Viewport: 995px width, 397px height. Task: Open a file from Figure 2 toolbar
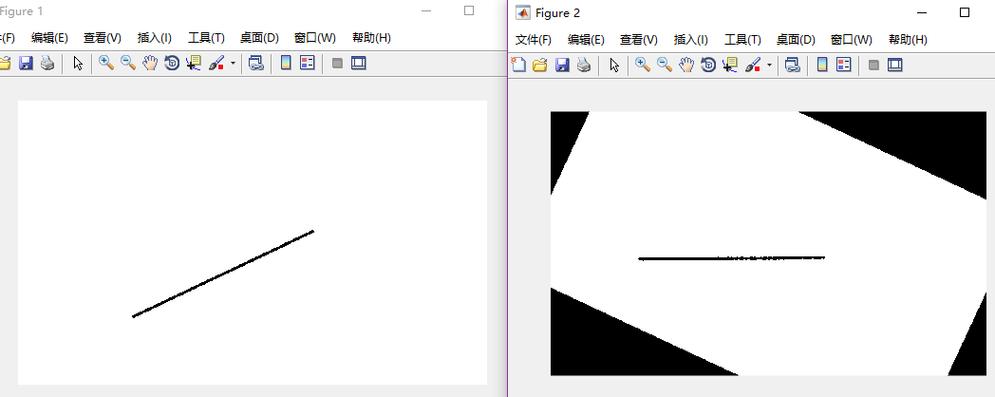(540, 65)
